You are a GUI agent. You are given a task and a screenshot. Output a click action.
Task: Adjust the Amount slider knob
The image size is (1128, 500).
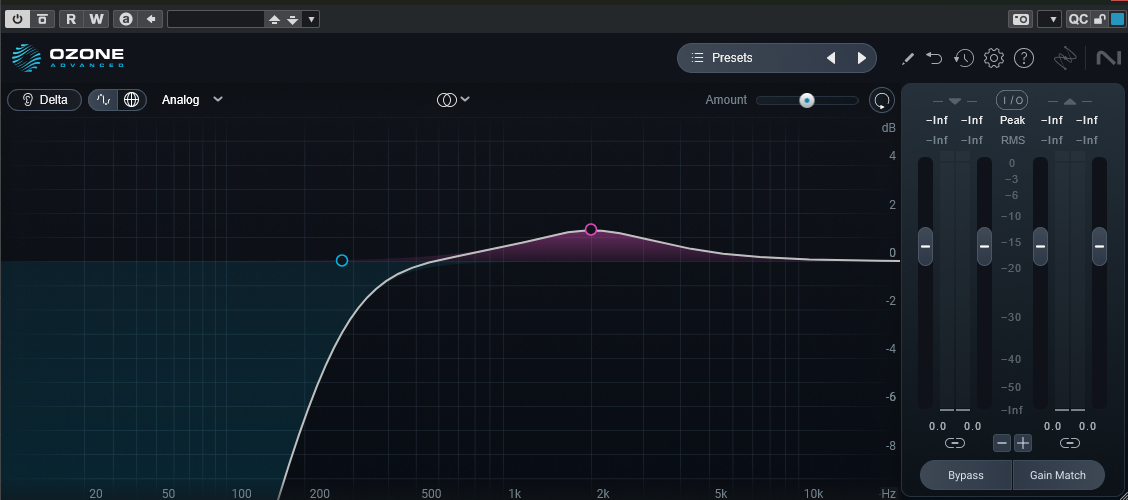point(807,100)
